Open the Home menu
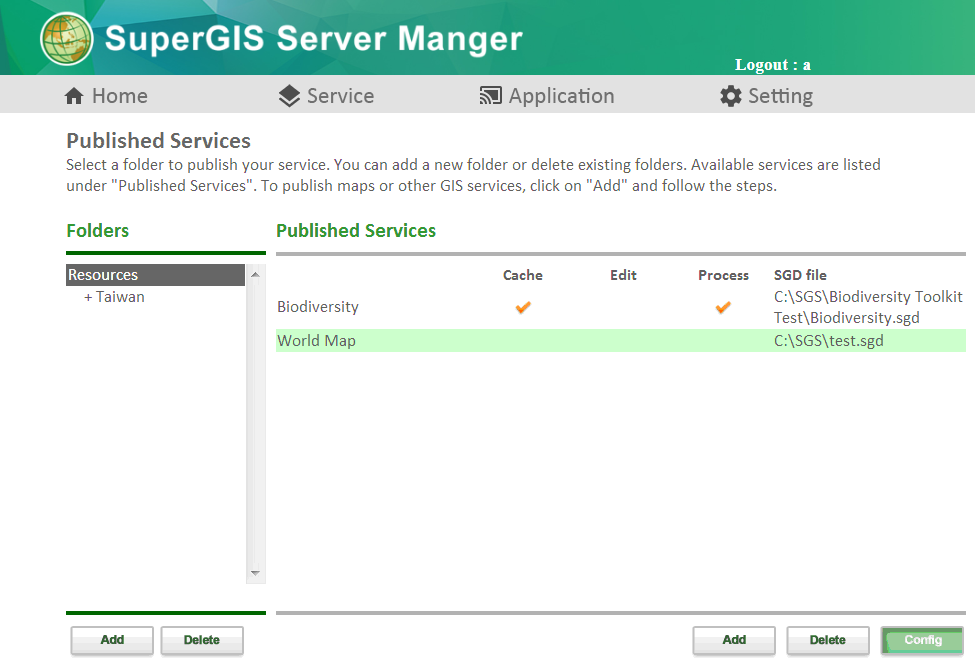Viewport: 975px width, 670px height. (106, 96)
